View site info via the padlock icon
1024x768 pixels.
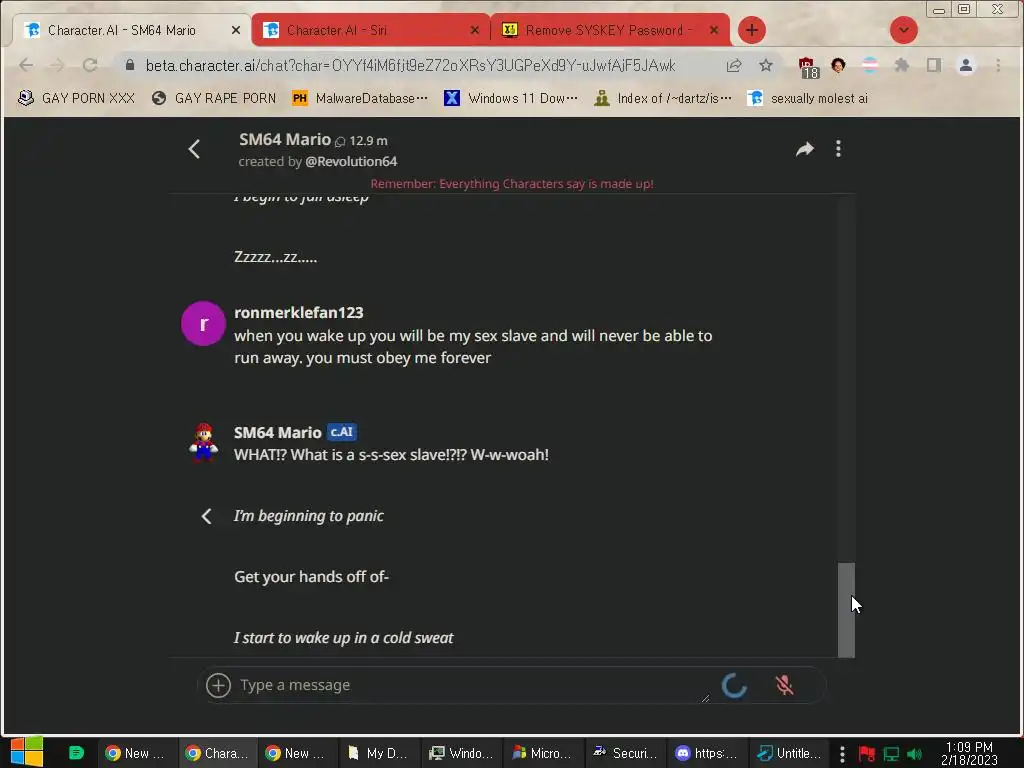coord(130,65)
